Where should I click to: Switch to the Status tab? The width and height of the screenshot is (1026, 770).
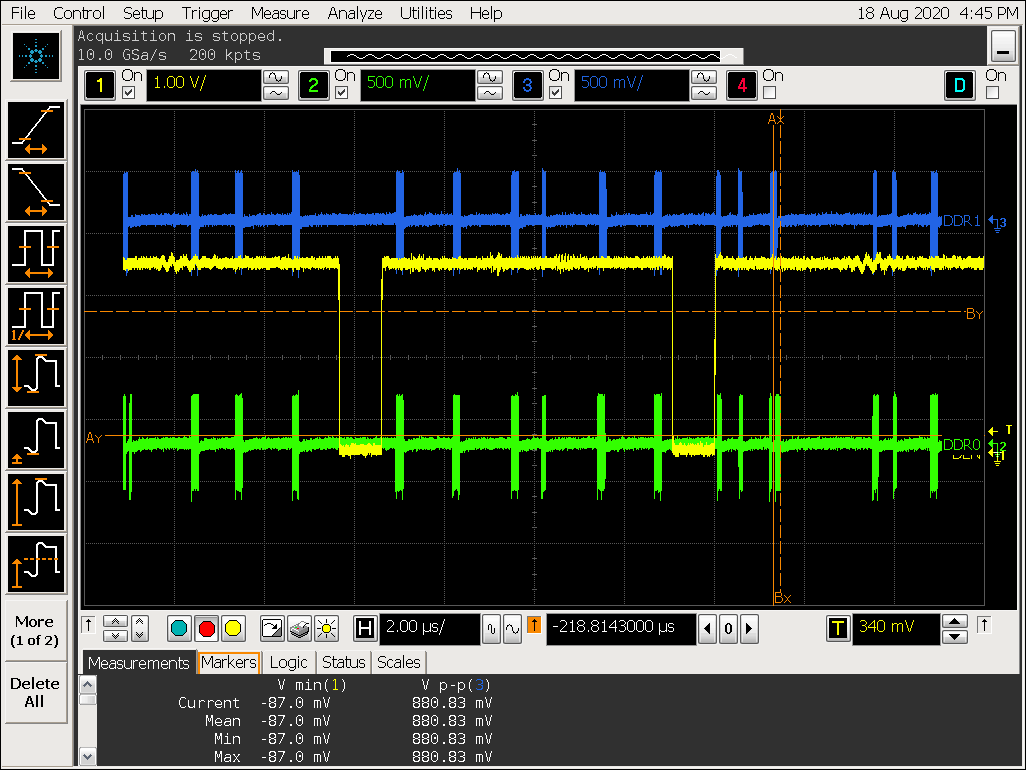344,663
